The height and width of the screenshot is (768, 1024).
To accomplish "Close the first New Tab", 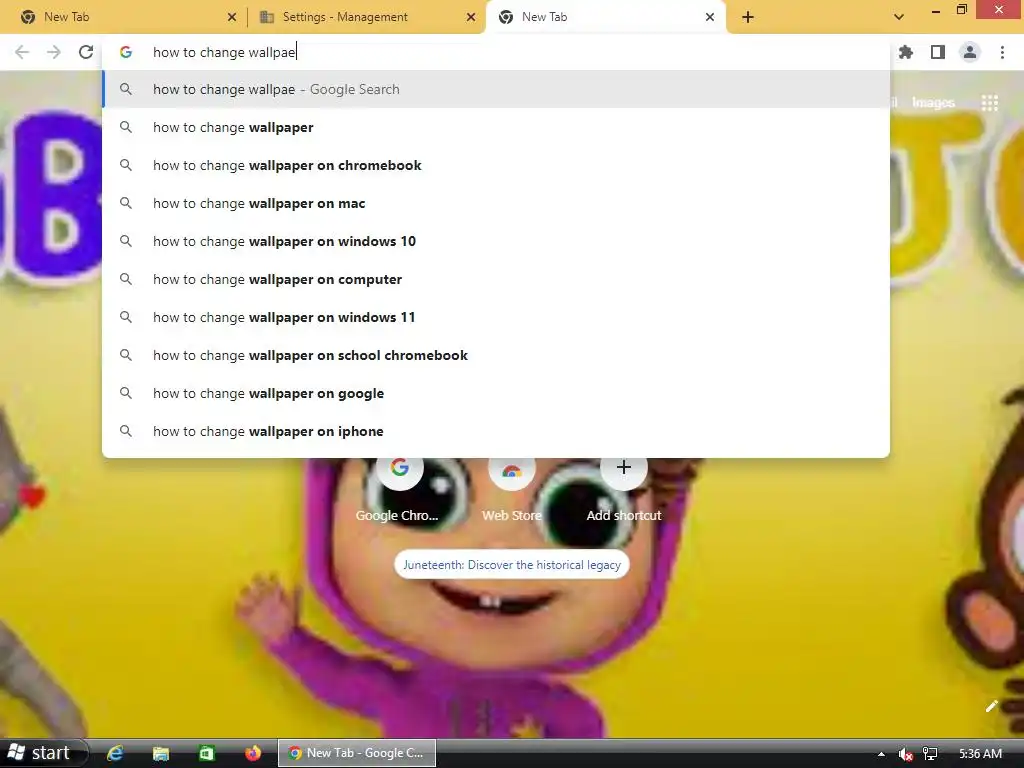I will pos(232,17).
